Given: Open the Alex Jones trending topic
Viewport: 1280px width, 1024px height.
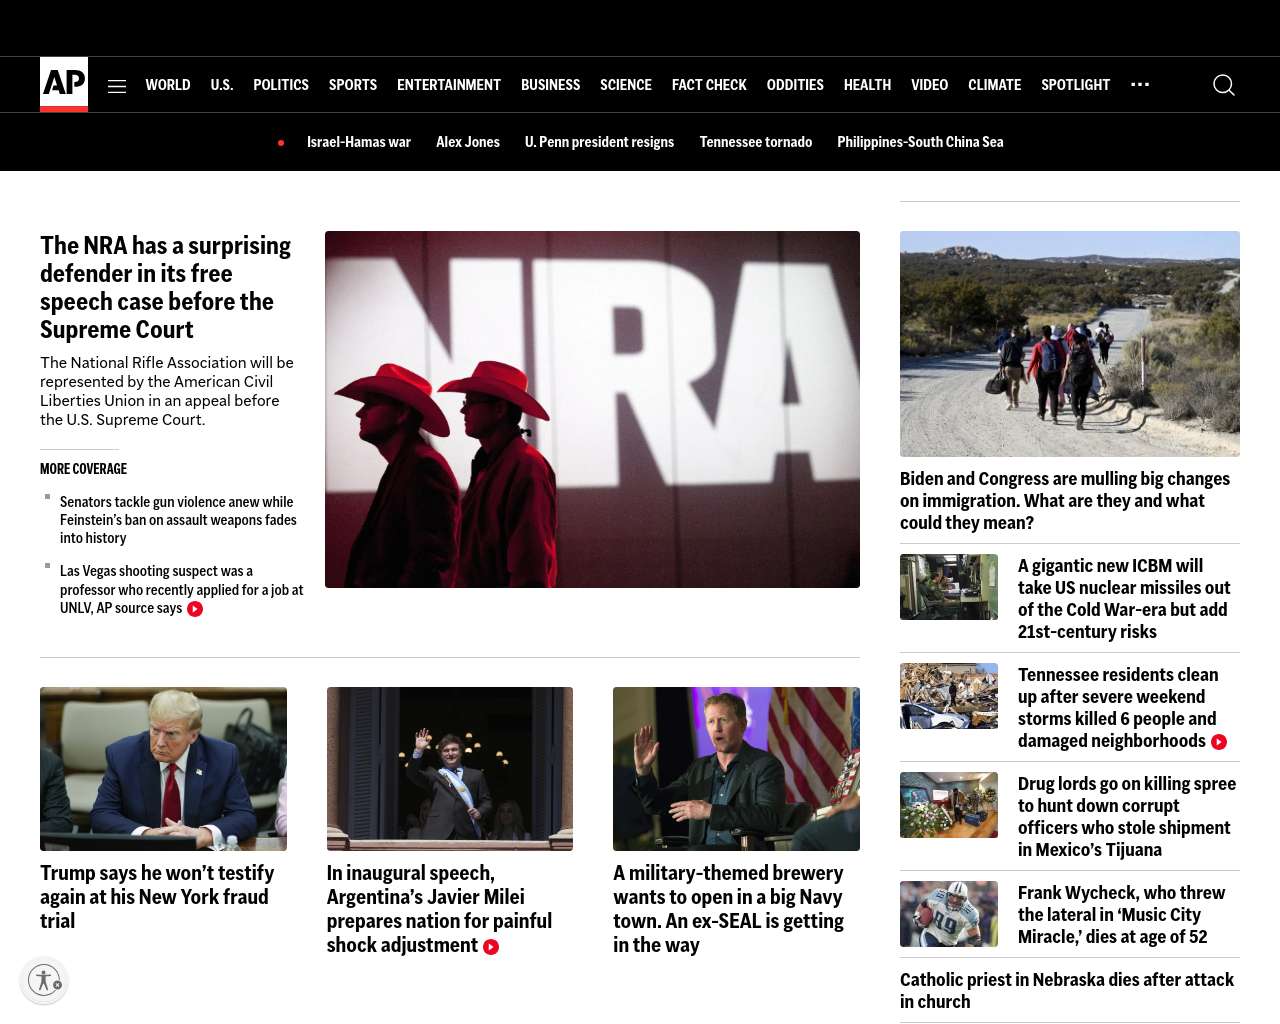Looking at the screenshot, I should (x=468, y=142).
